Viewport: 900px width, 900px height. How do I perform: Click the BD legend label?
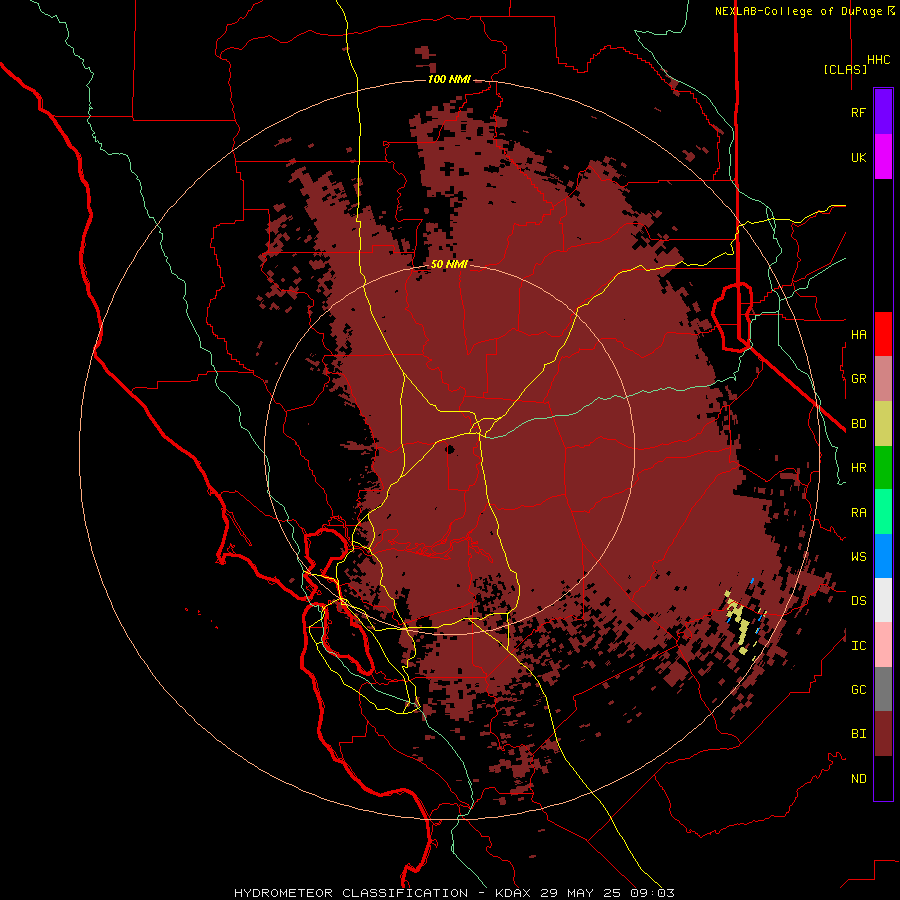(x=858, y=424)
